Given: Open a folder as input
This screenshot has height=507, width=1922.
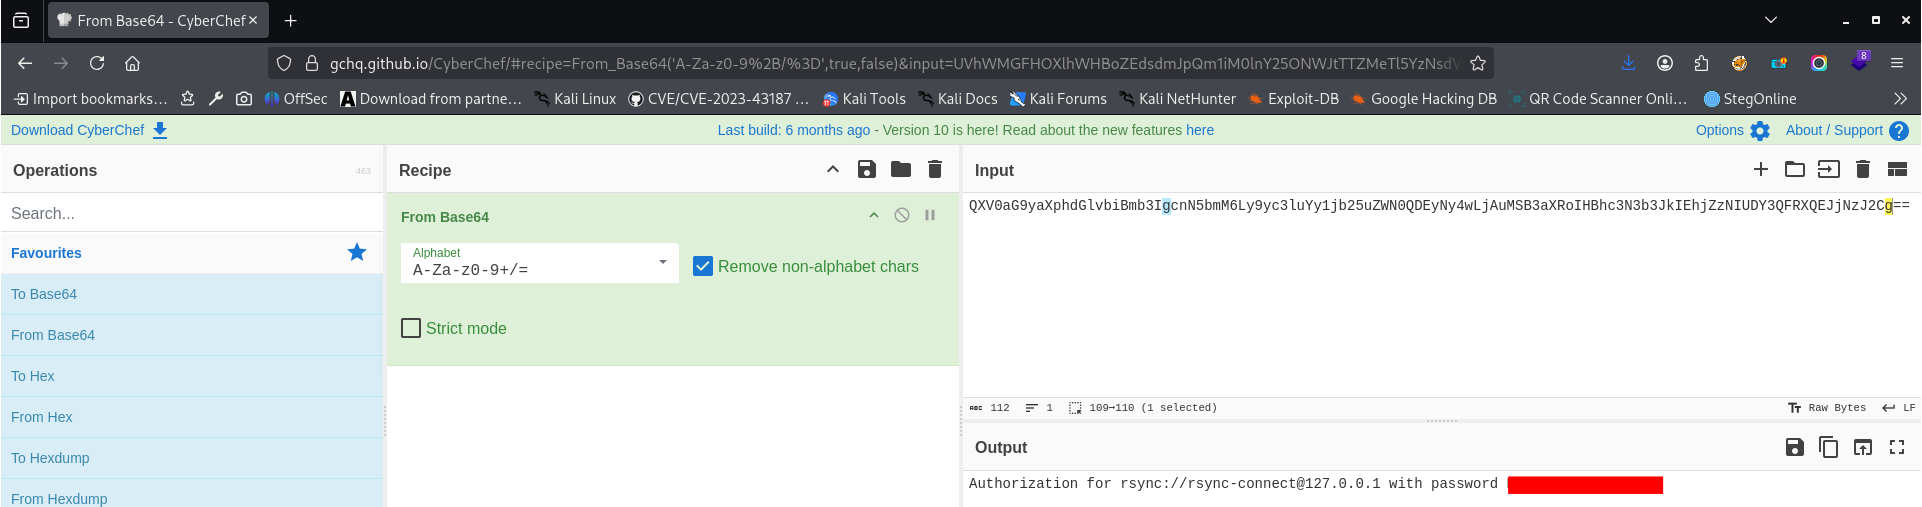Looking at the screenshot, I should 1794,170.
